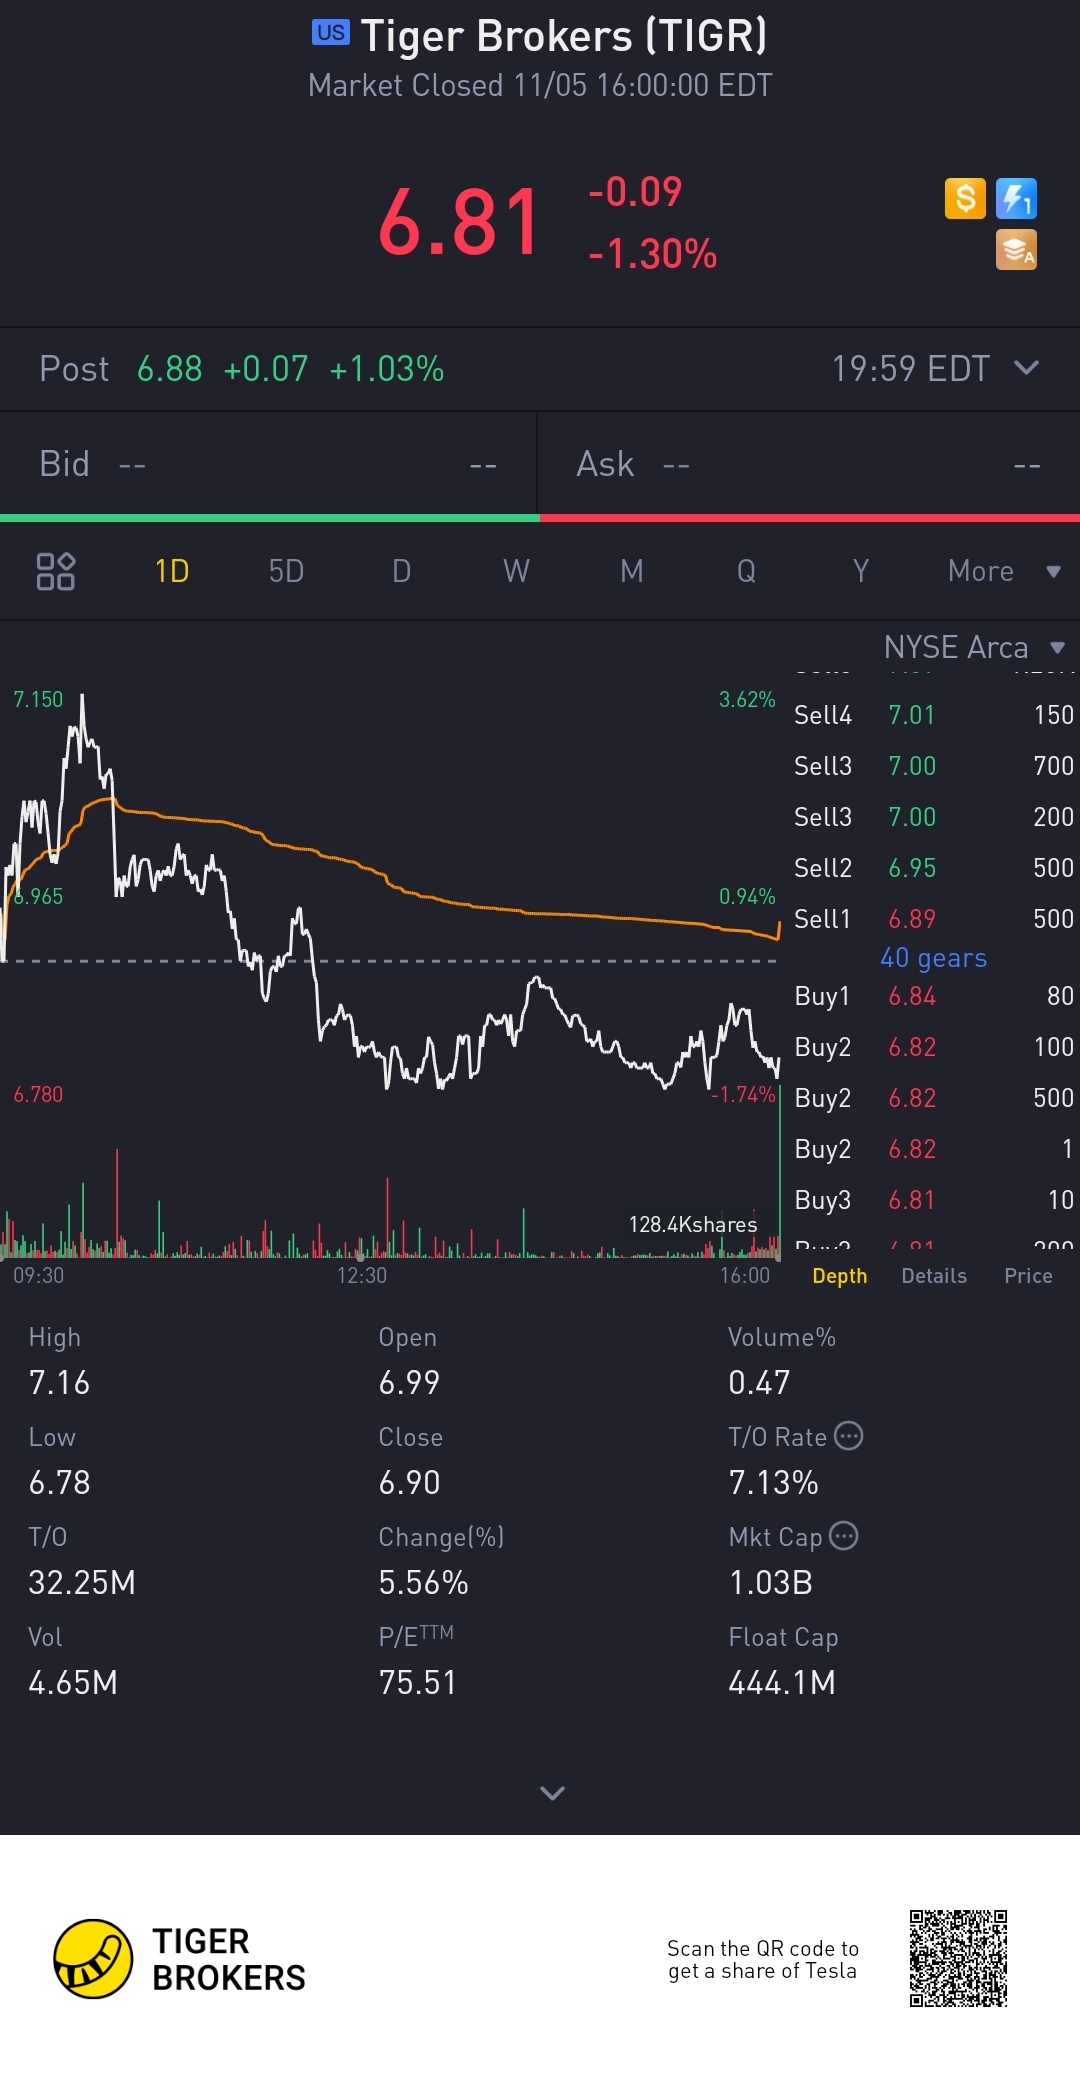The height and width of the screenshot is (2084, 1080).
Task: Tap Sell2 6.95 order row
Action: tap(934, 868)
